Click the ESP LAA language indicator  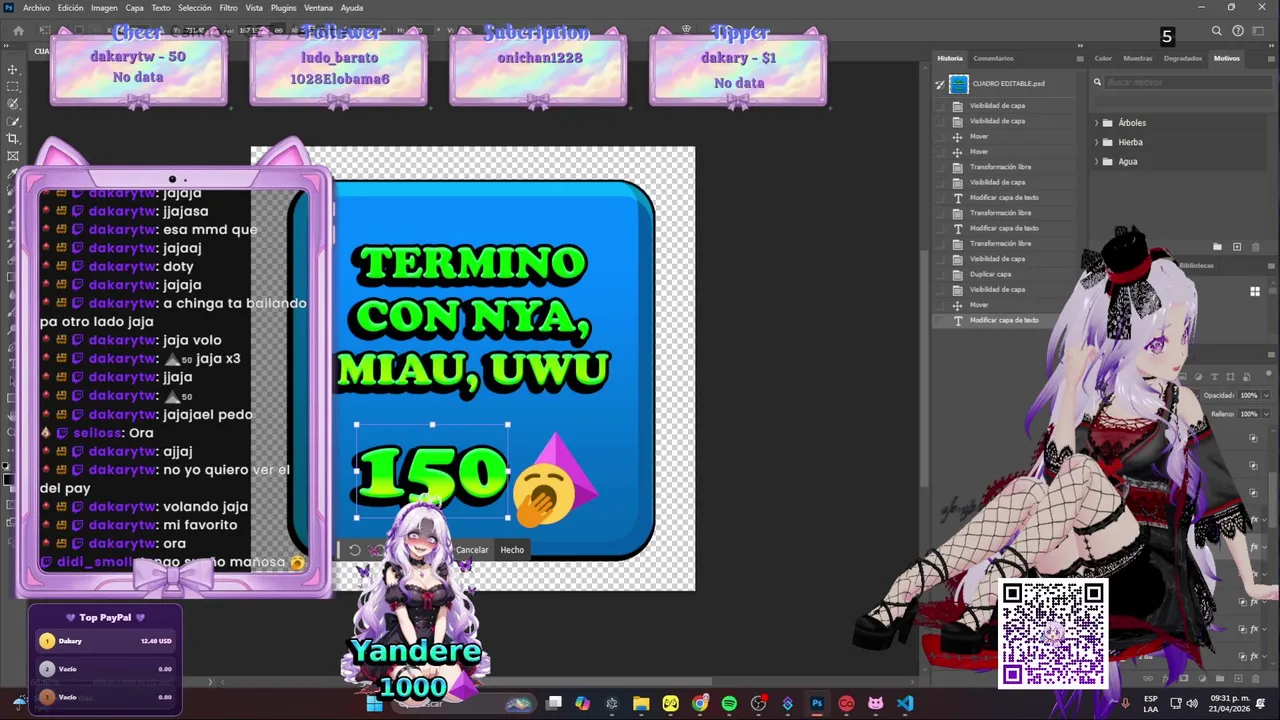1150,703
